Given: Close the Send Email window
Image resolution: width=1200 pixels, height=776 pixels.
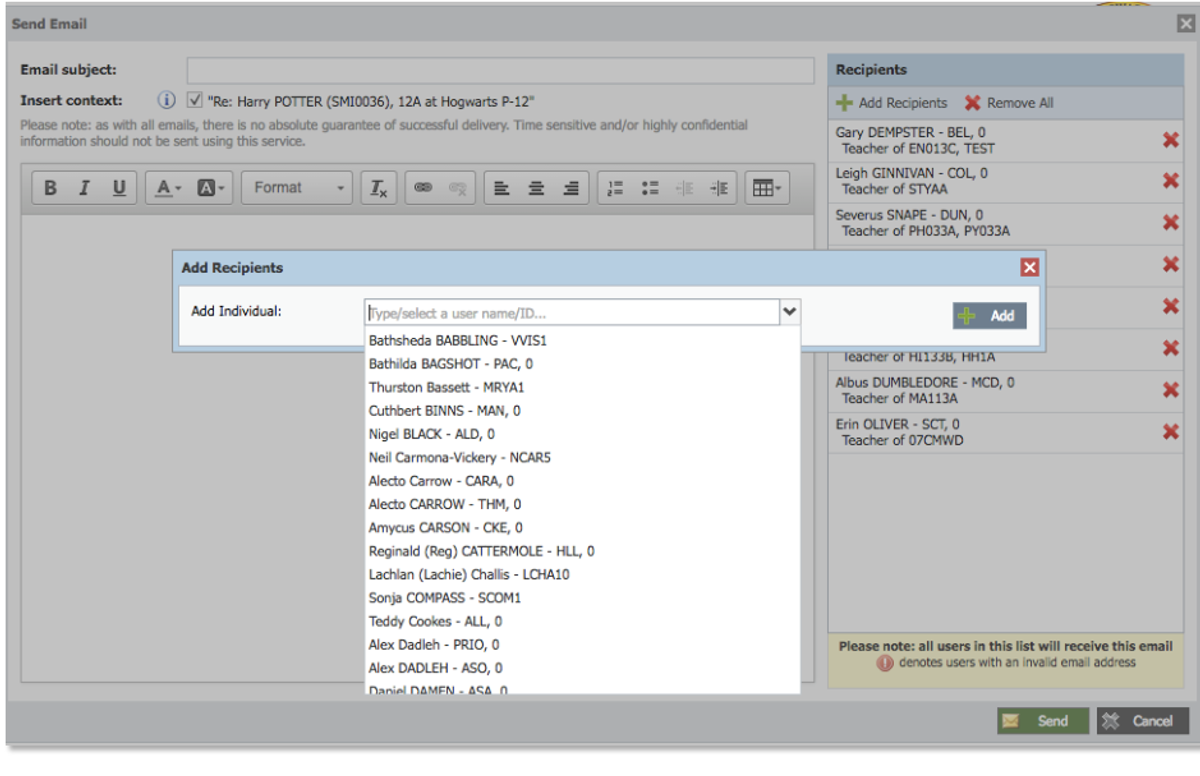Looking at the screenshot, I should pyautogui.click(x=1185, y=24).
